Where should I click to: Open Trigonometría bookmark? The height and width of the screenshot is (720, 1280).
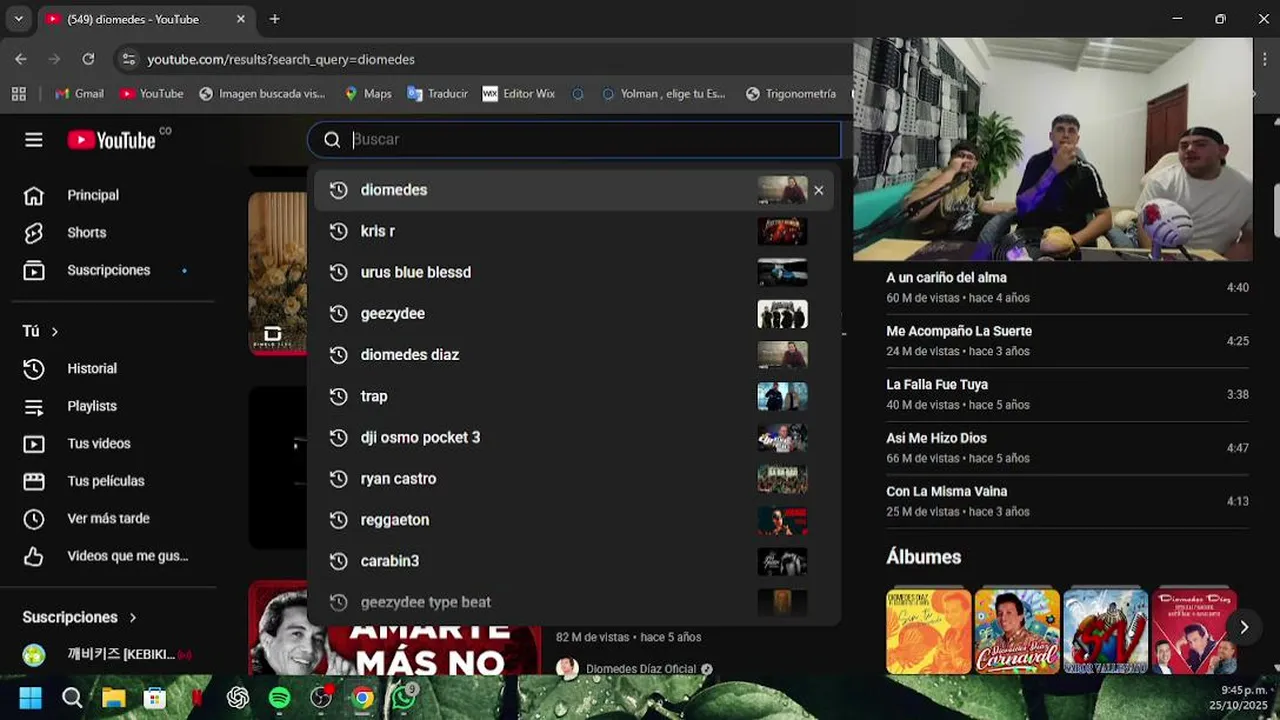[790, 93]
